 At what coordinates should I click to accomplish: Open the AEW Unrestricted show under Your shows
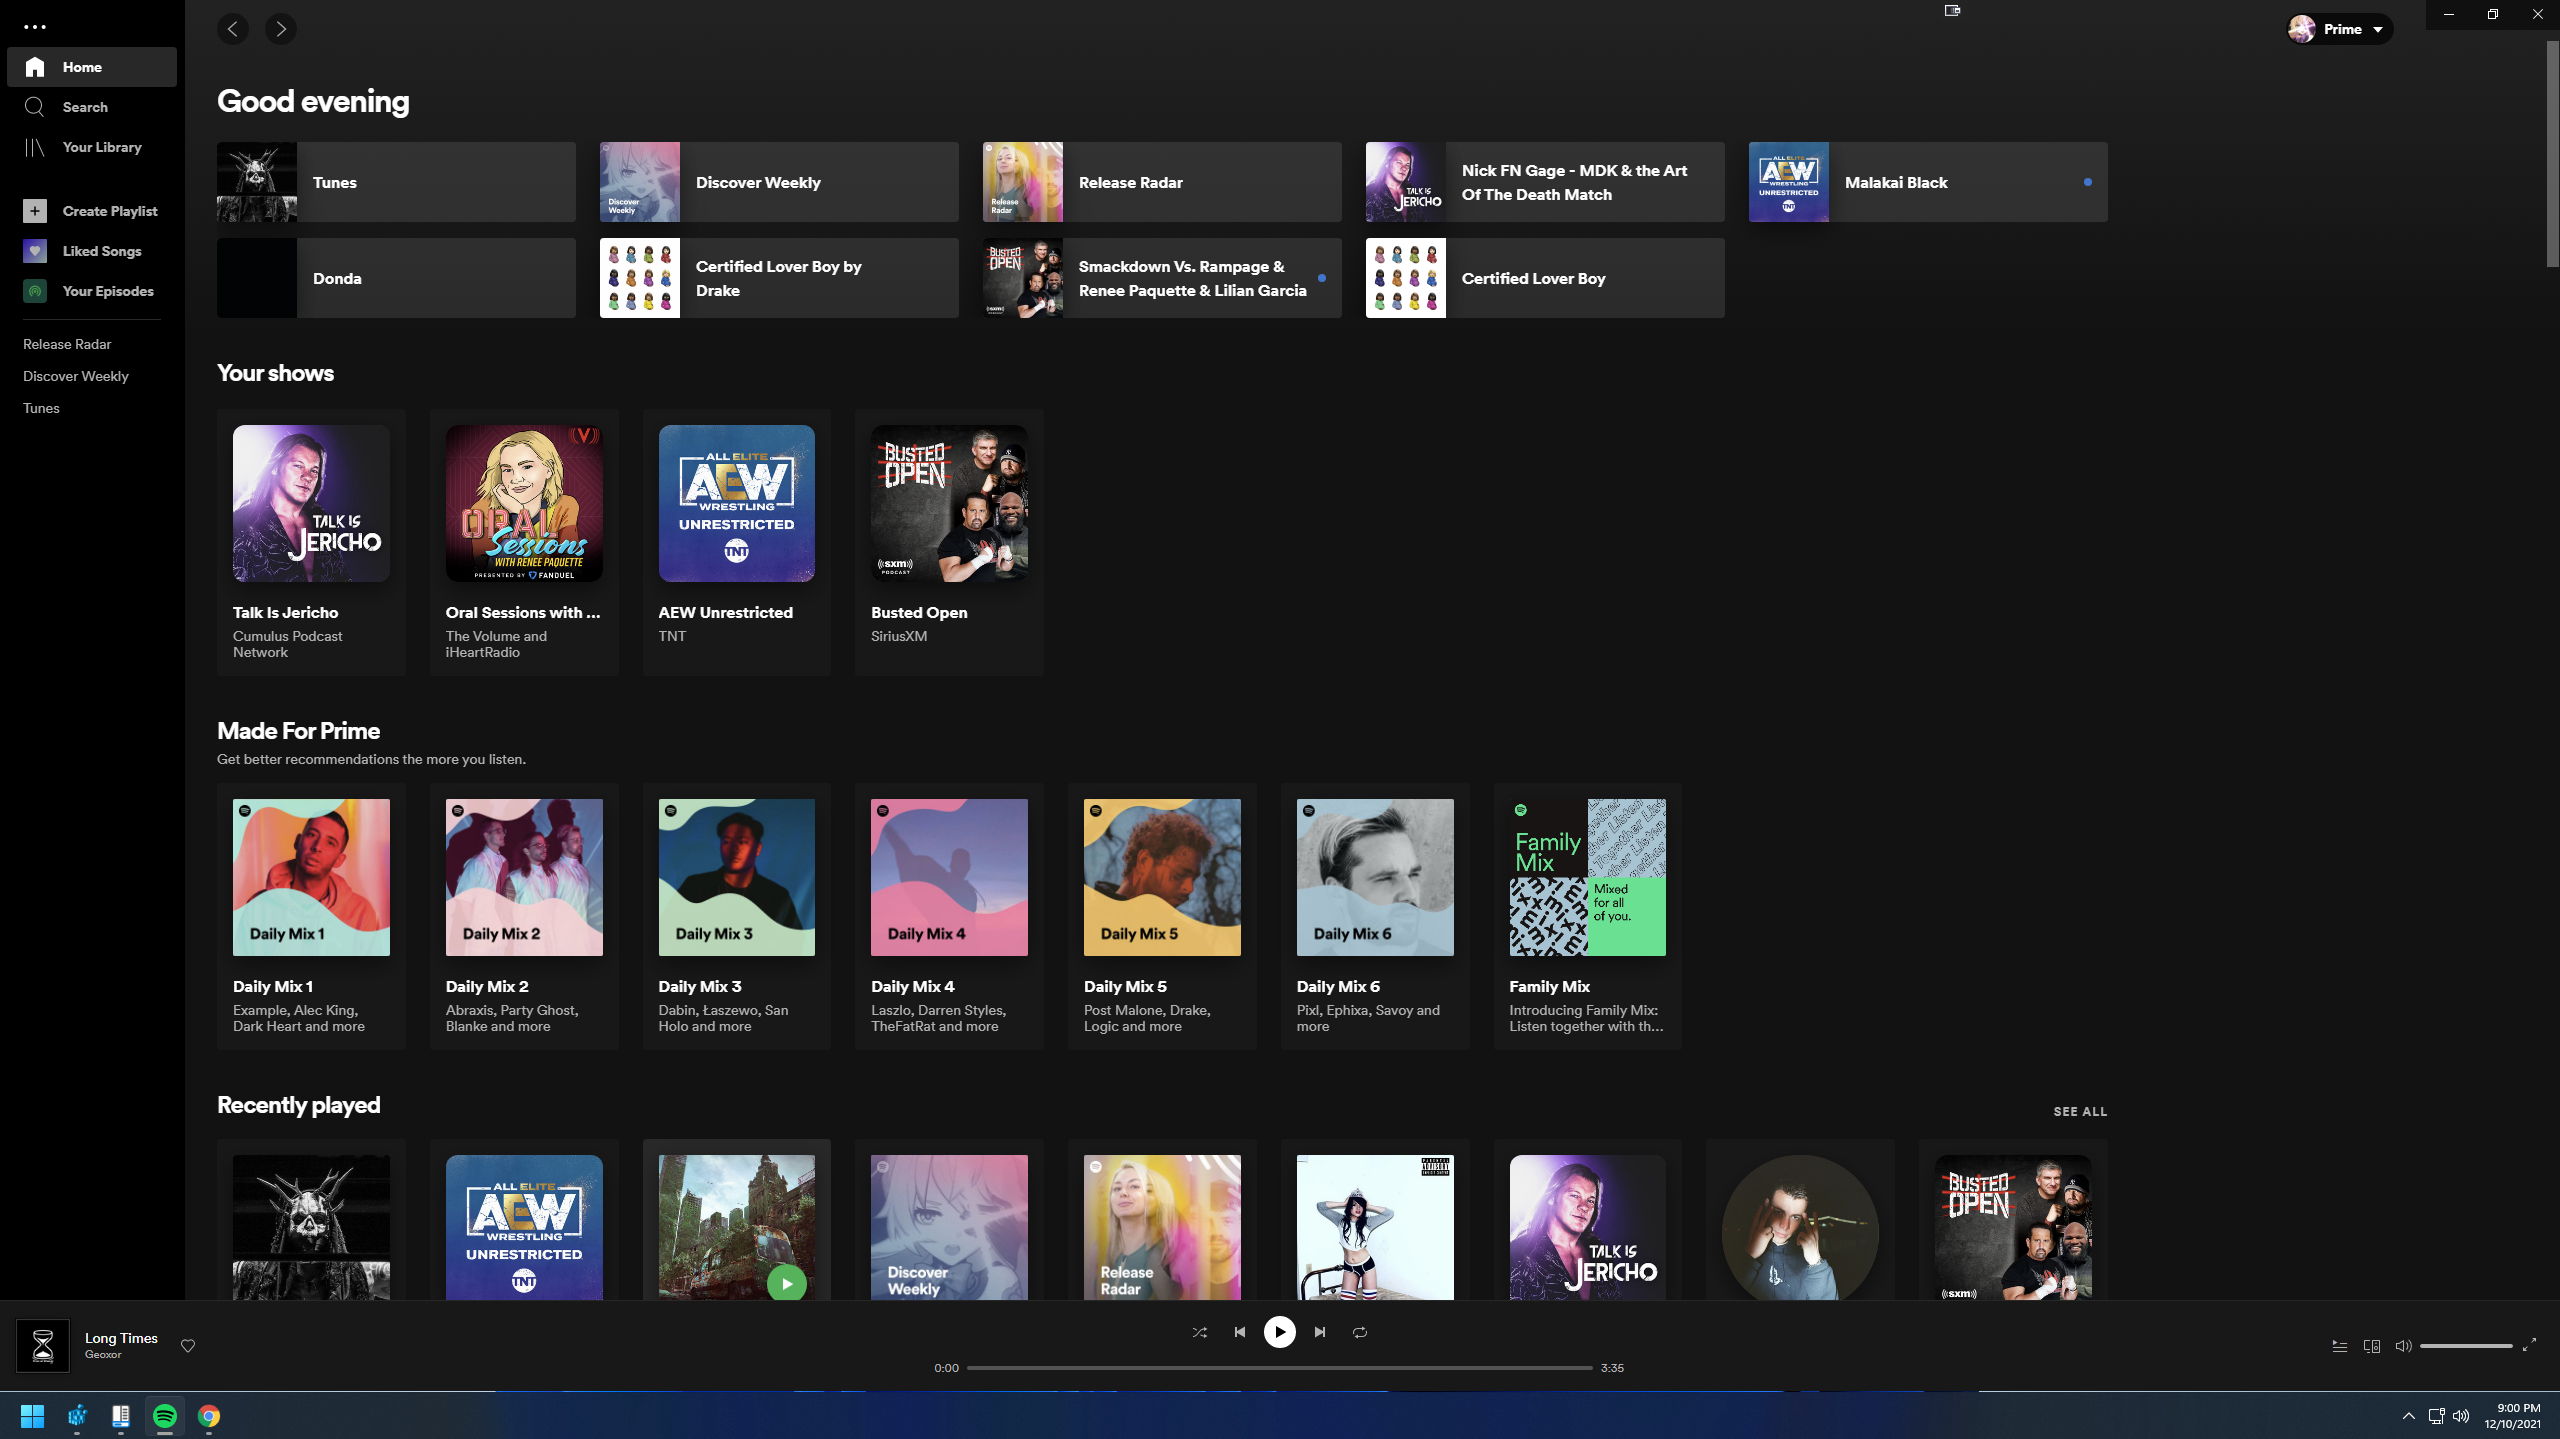tap(737, 542)
